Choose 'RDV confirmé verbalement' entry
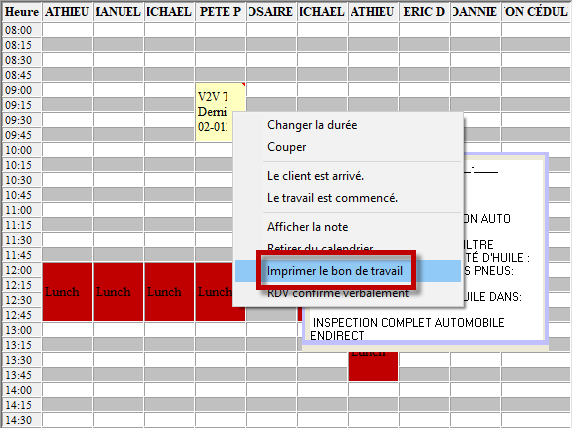Viewport: 573px width, 428px height. coord(338,293)
